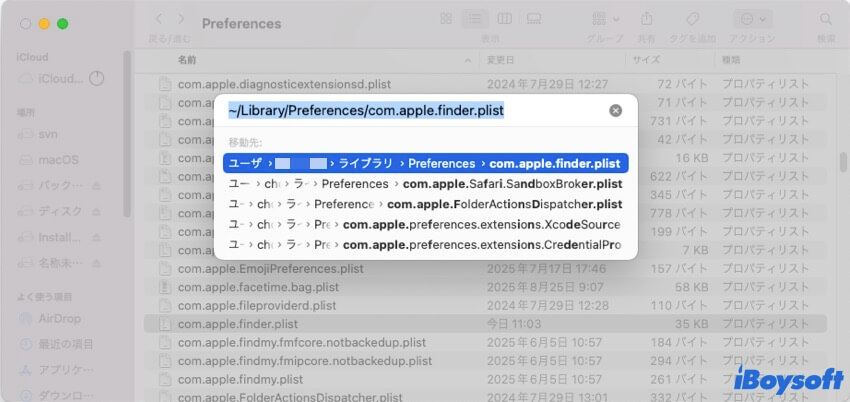The width and height of the screenshot is (850, 402).
Task: Go forward with the right arrow
Action: pos(183,19)
